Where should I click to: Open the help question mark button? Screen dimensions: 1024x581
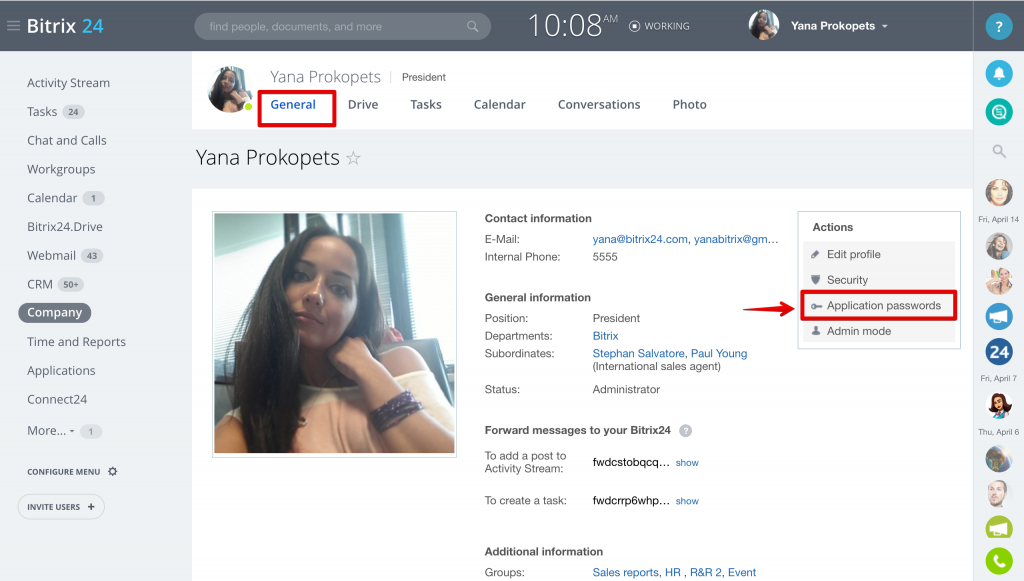999,27
